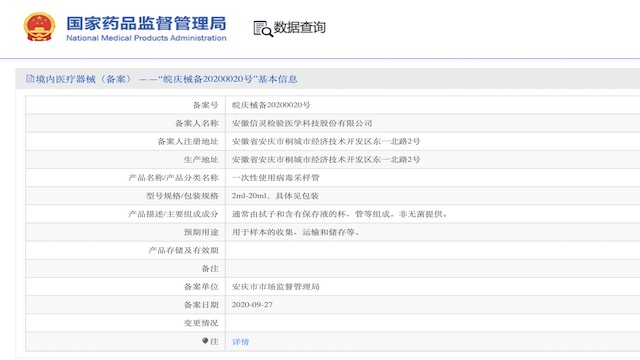The width and height of the screenshot is (640, 360).
Task: Select the 变更情况 label
Action: point(201,323)
